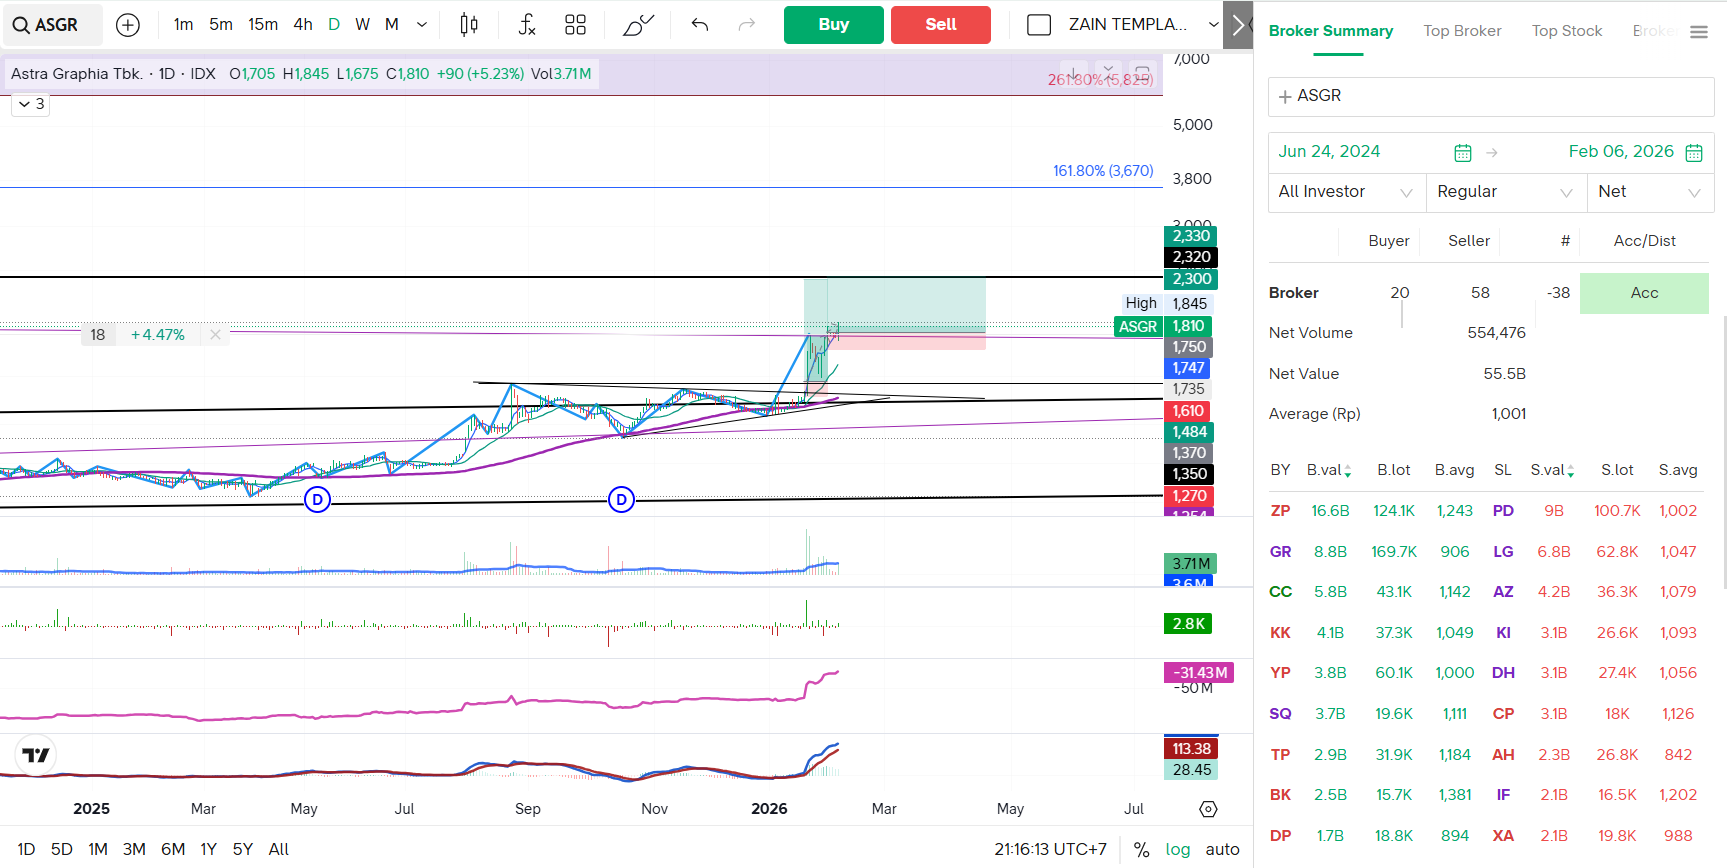Close the +4.47% measurement label
Viewport: 1727px width, 868px height.
pos(215,335)
